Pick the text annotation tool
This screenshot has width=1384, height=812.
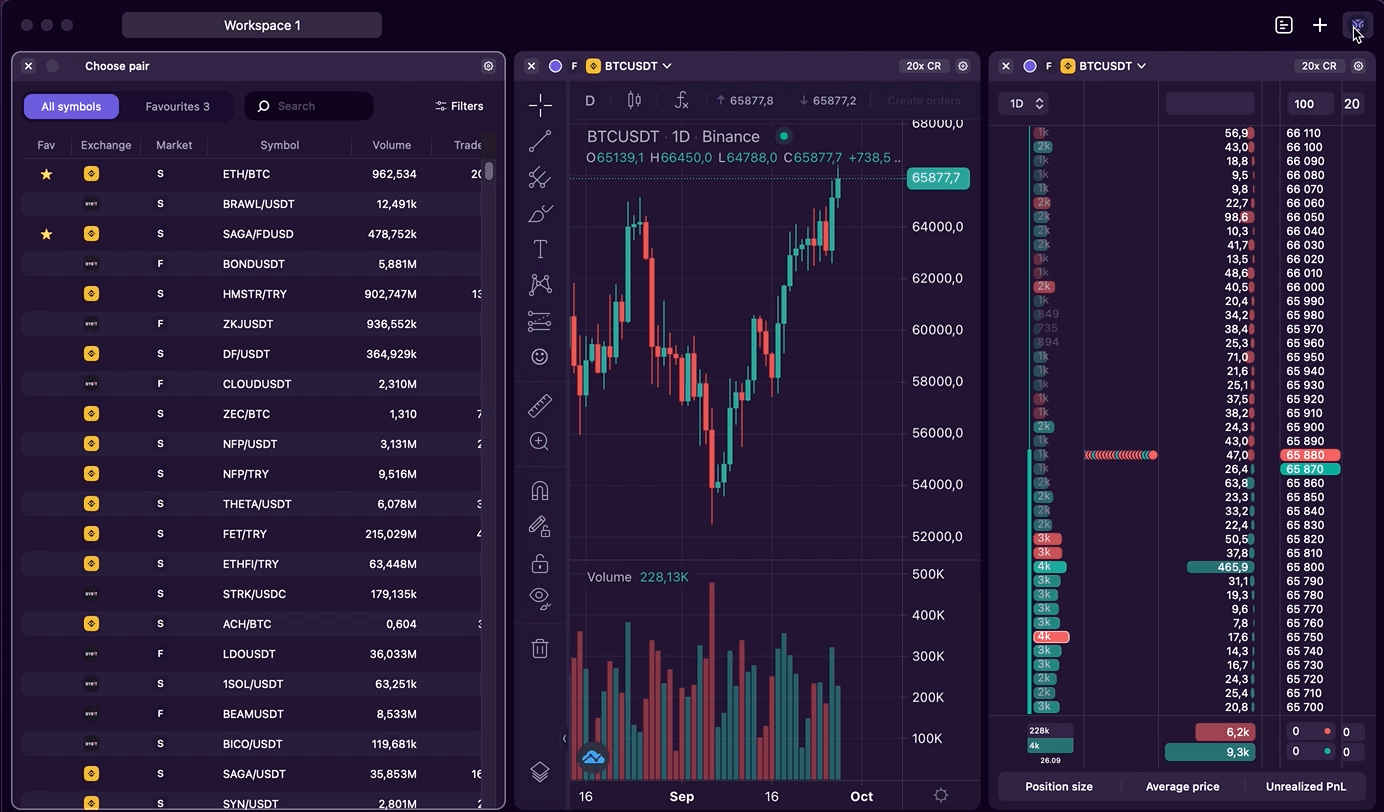coord(540,249)
